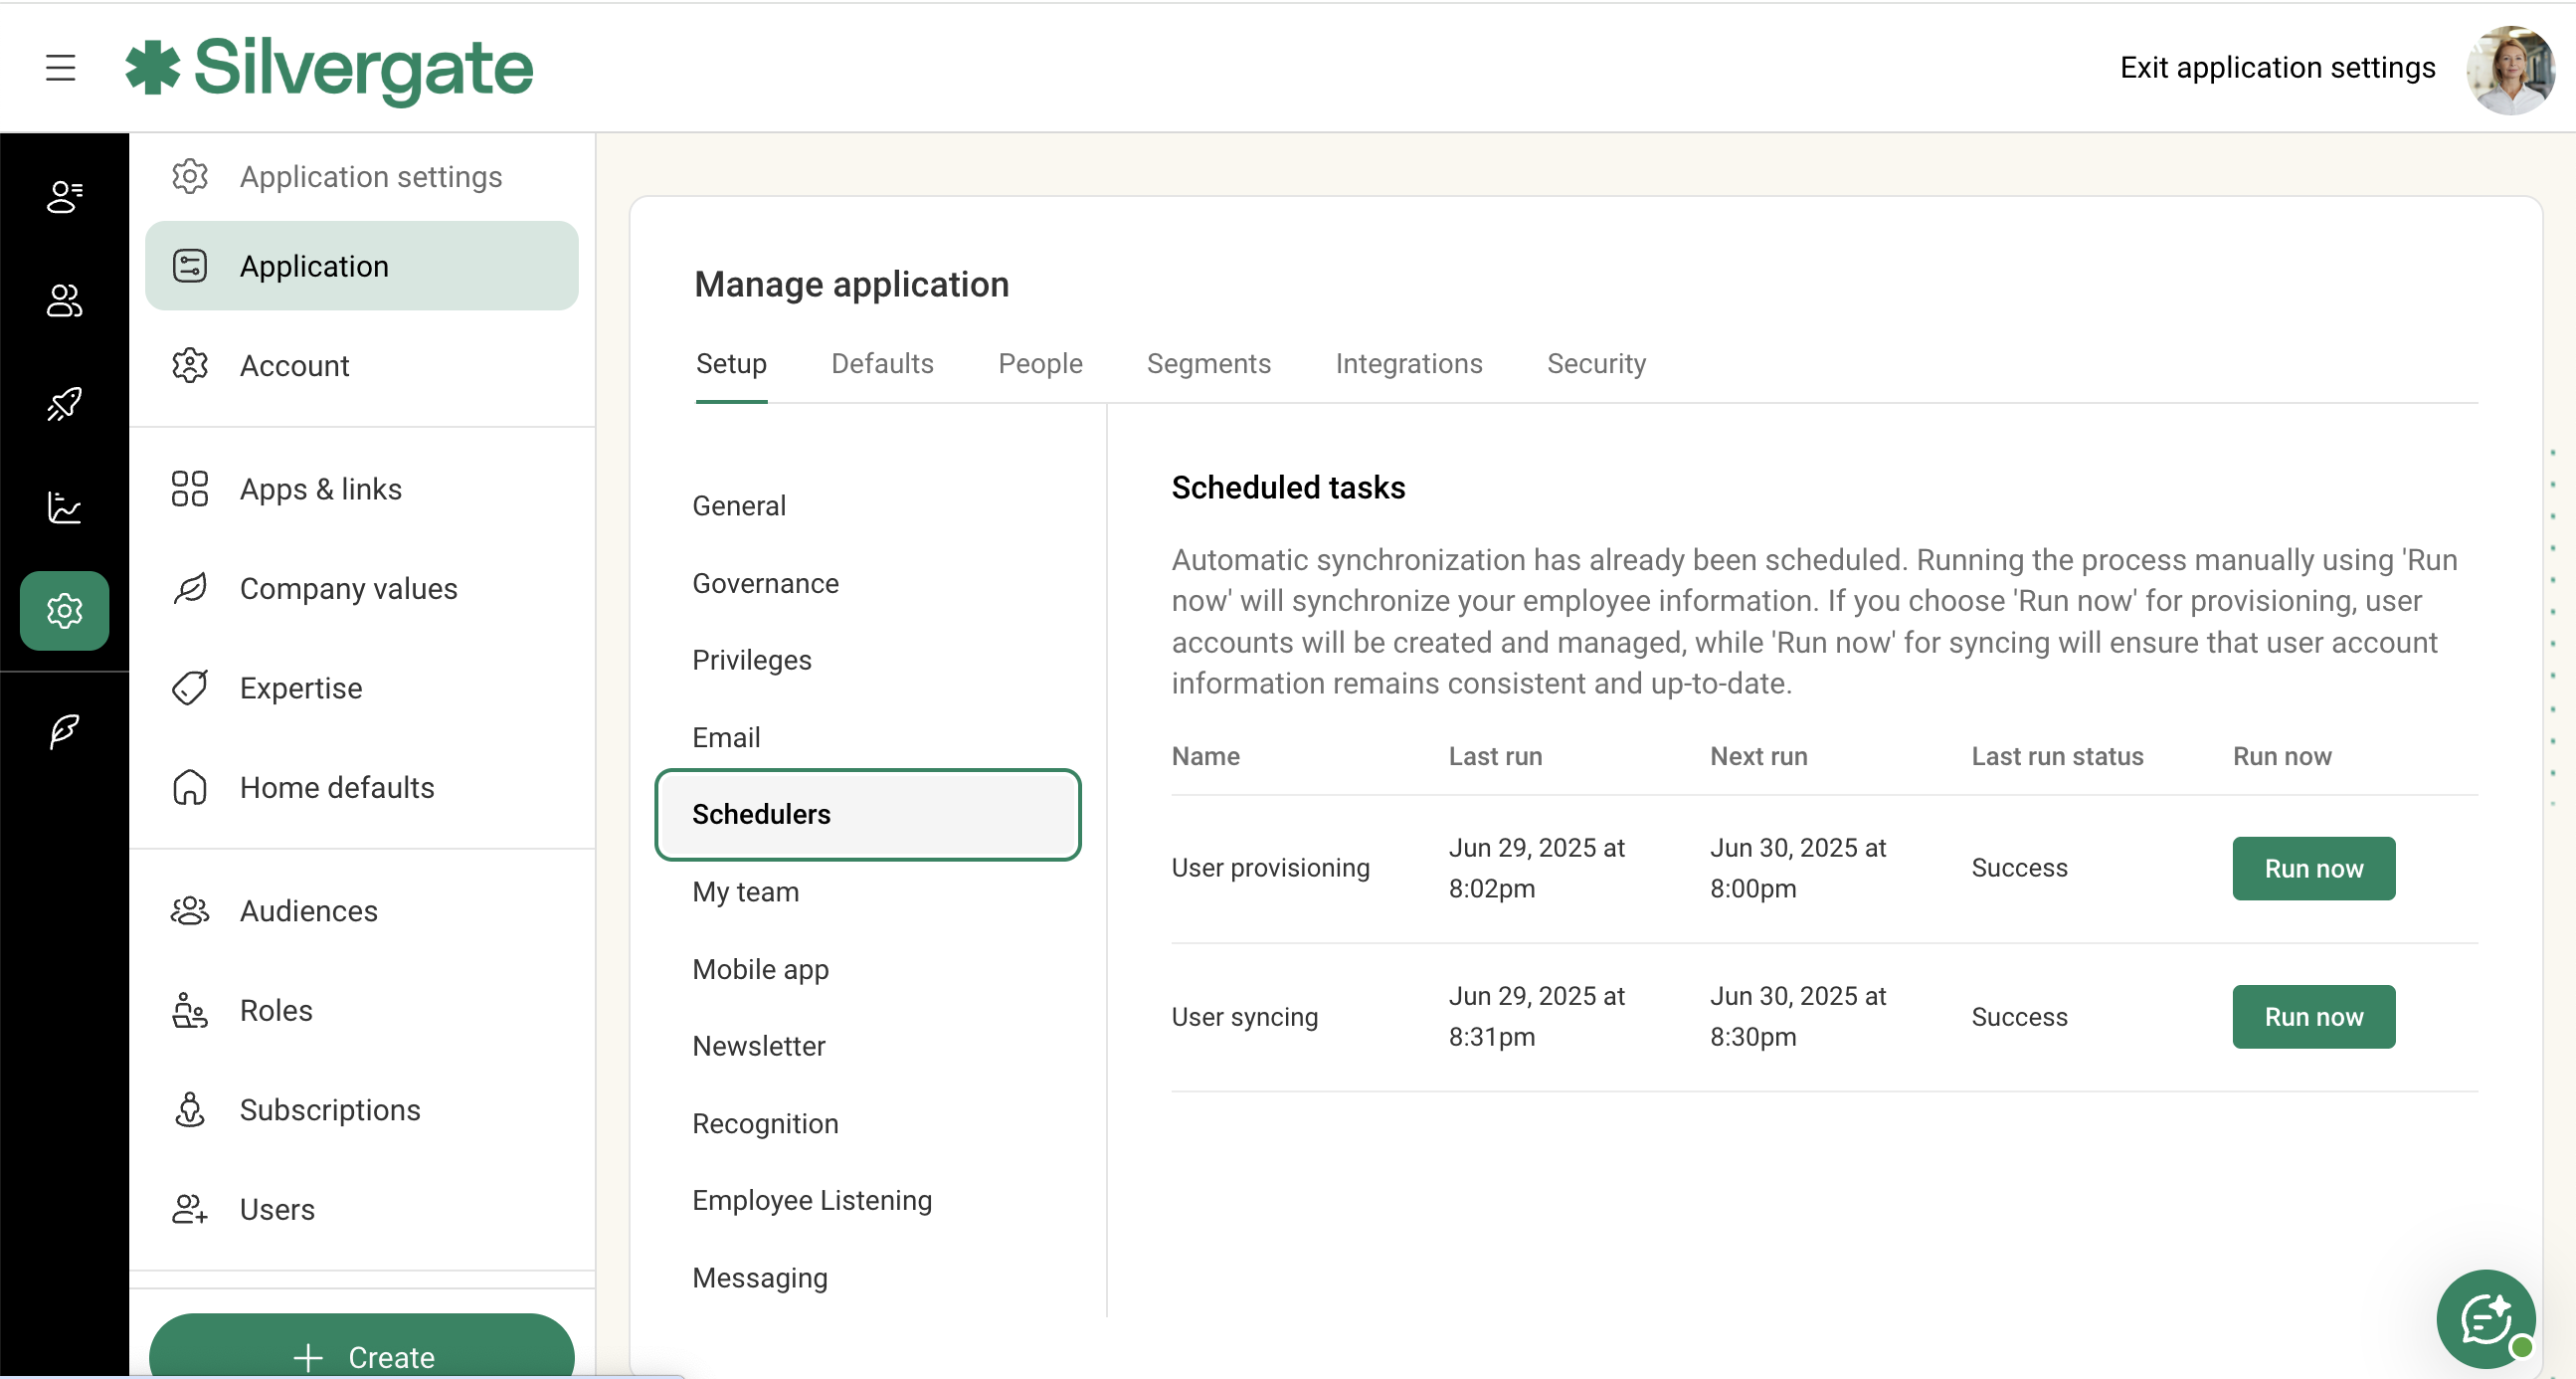This screenshot has width=2576, height=1379.
Task: Select Company values in settings menu
Action: pyautogui.click(x=348, y=589)
